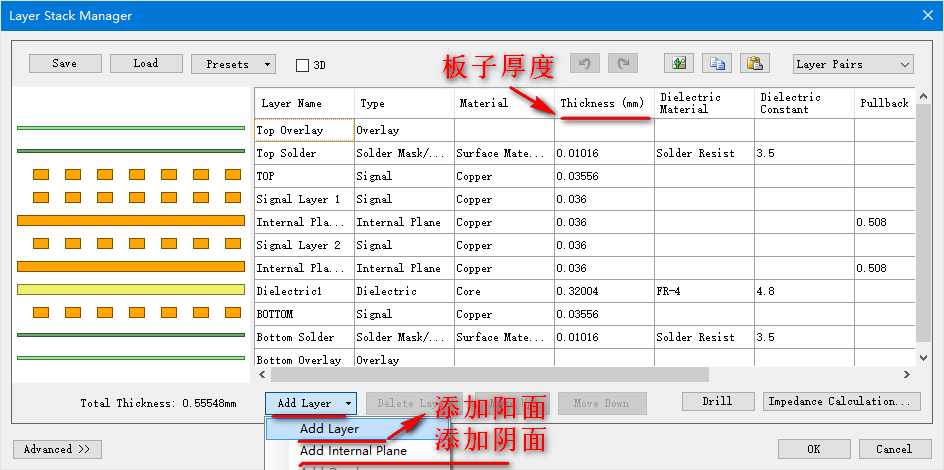The height and width of the screenshot is (470, 944).
Task: Click the Drill button
Action: [717, 402]
